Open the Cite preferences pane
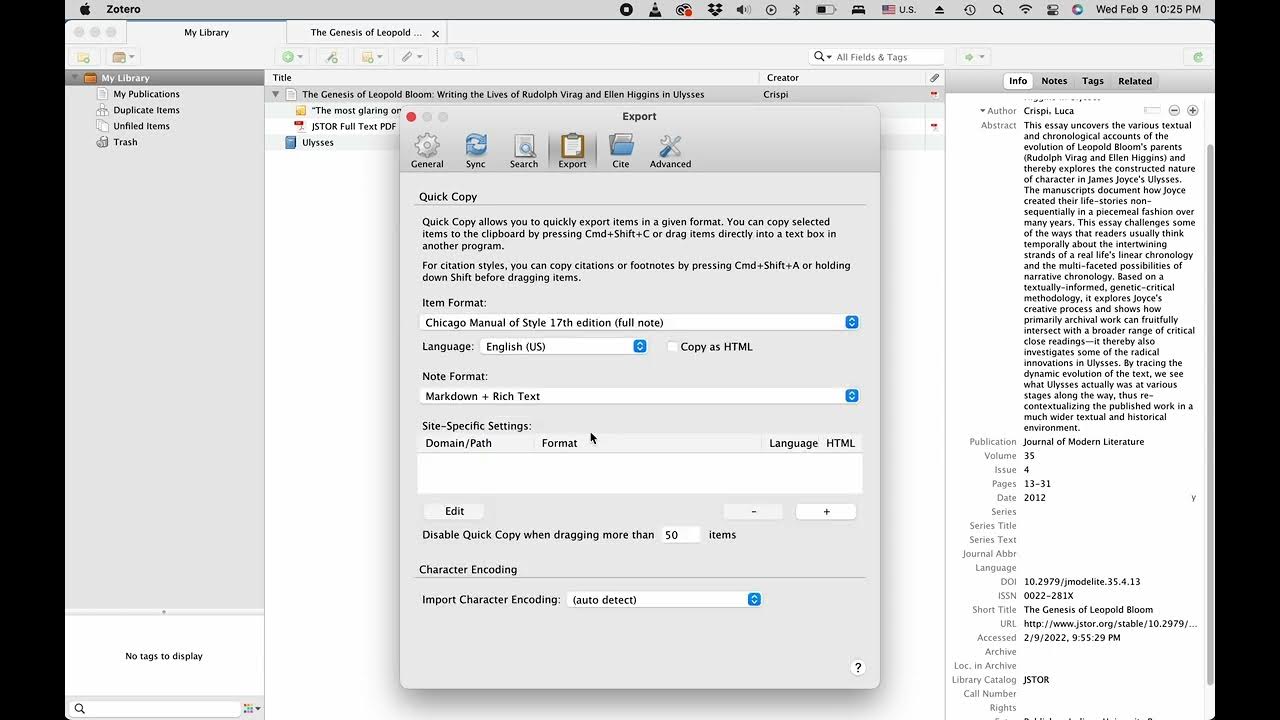This screenshot has width=1280, height=720. coord(621,150)
